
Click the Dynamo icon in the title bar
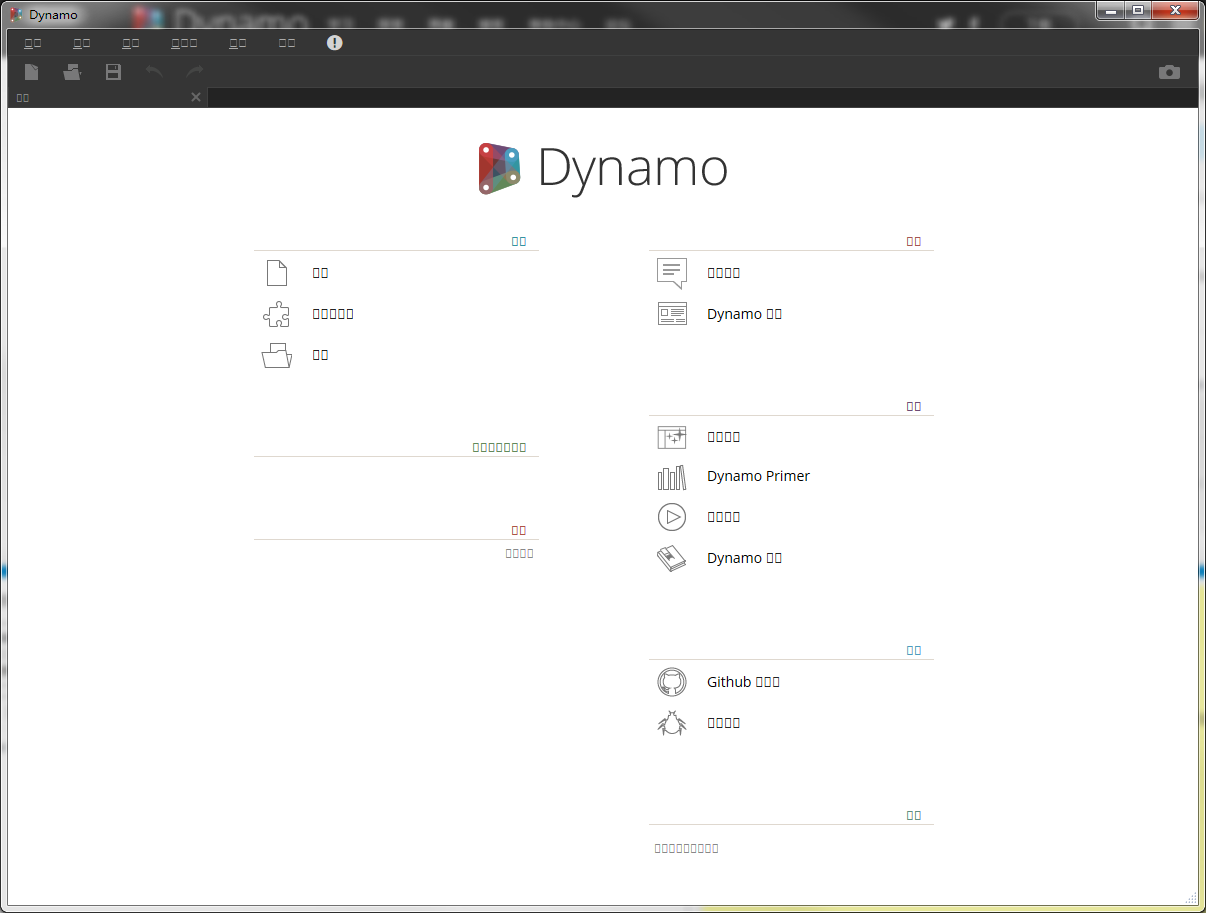point(16,14)
